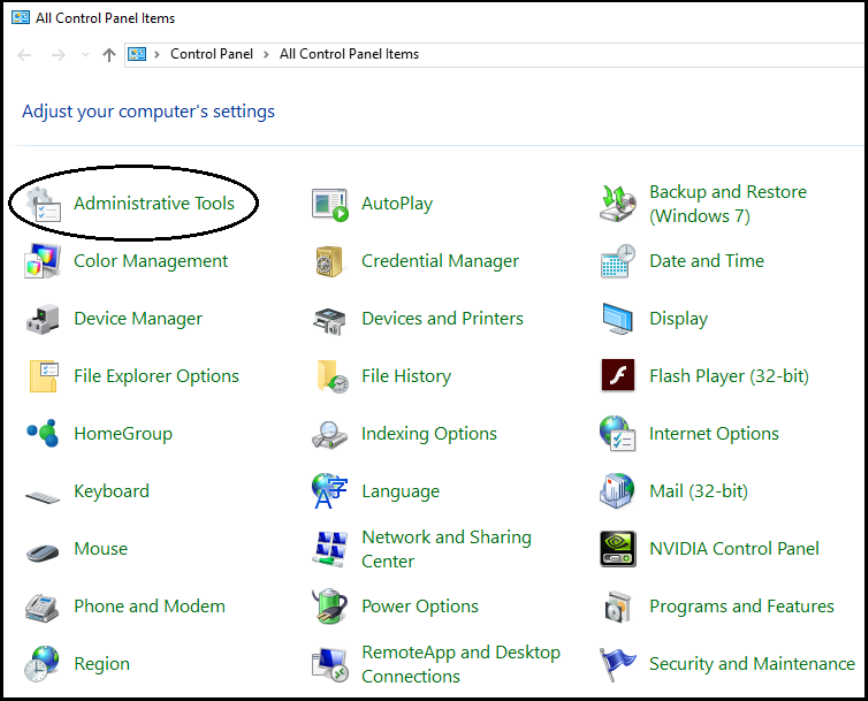
Task: Select the Internet Options link
Action: pos(714,434)
